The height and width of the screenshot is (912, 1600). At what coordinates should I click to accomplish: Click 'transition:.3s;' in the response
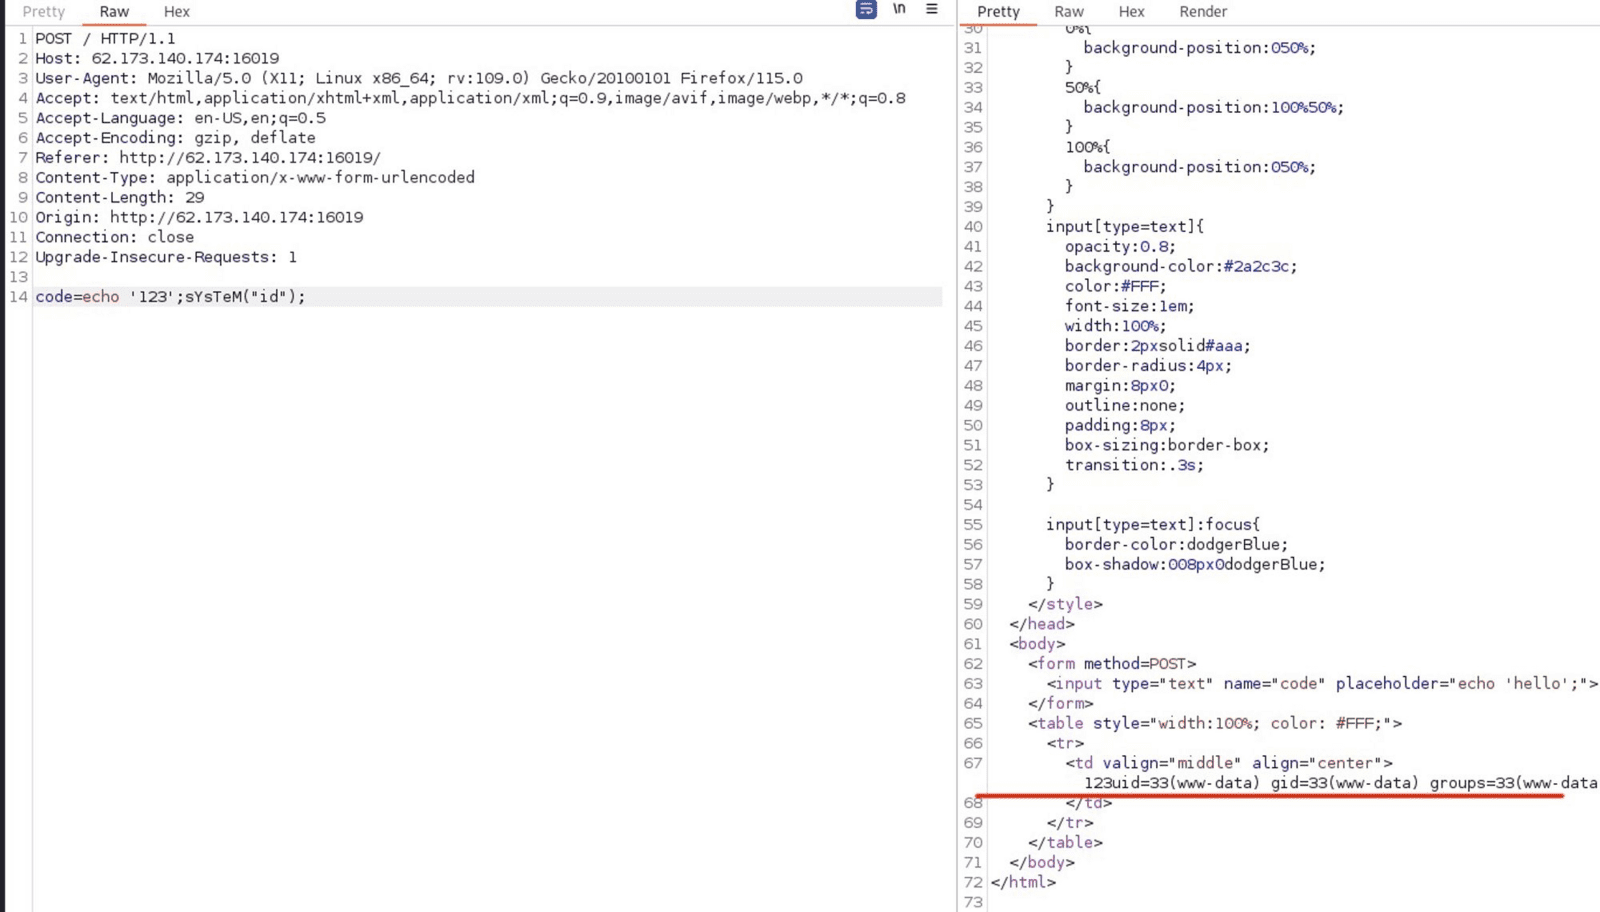[x=1134, y=466]
